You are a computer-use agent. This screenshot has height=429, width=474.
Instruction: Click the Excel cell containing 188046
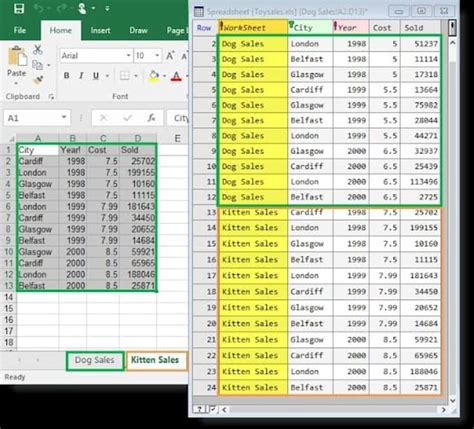coord(138,275)
